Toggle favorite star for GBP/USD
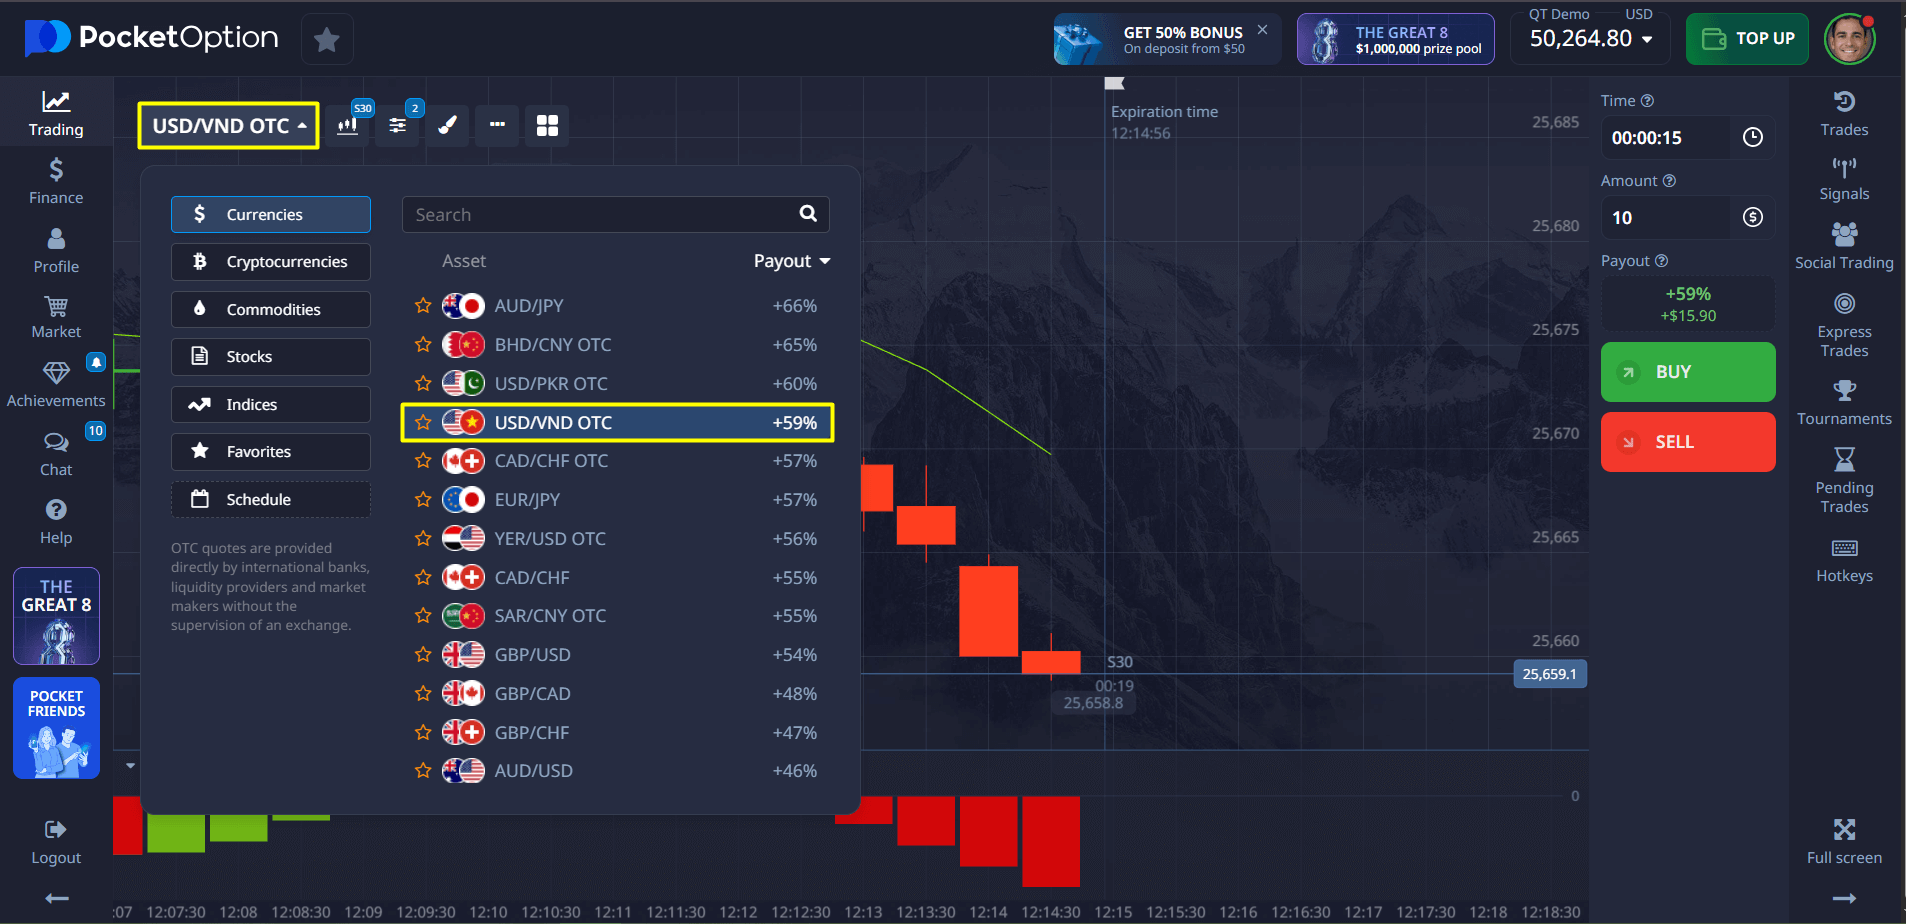Screen dimensions: 1906x924 [x=423, y=655]
